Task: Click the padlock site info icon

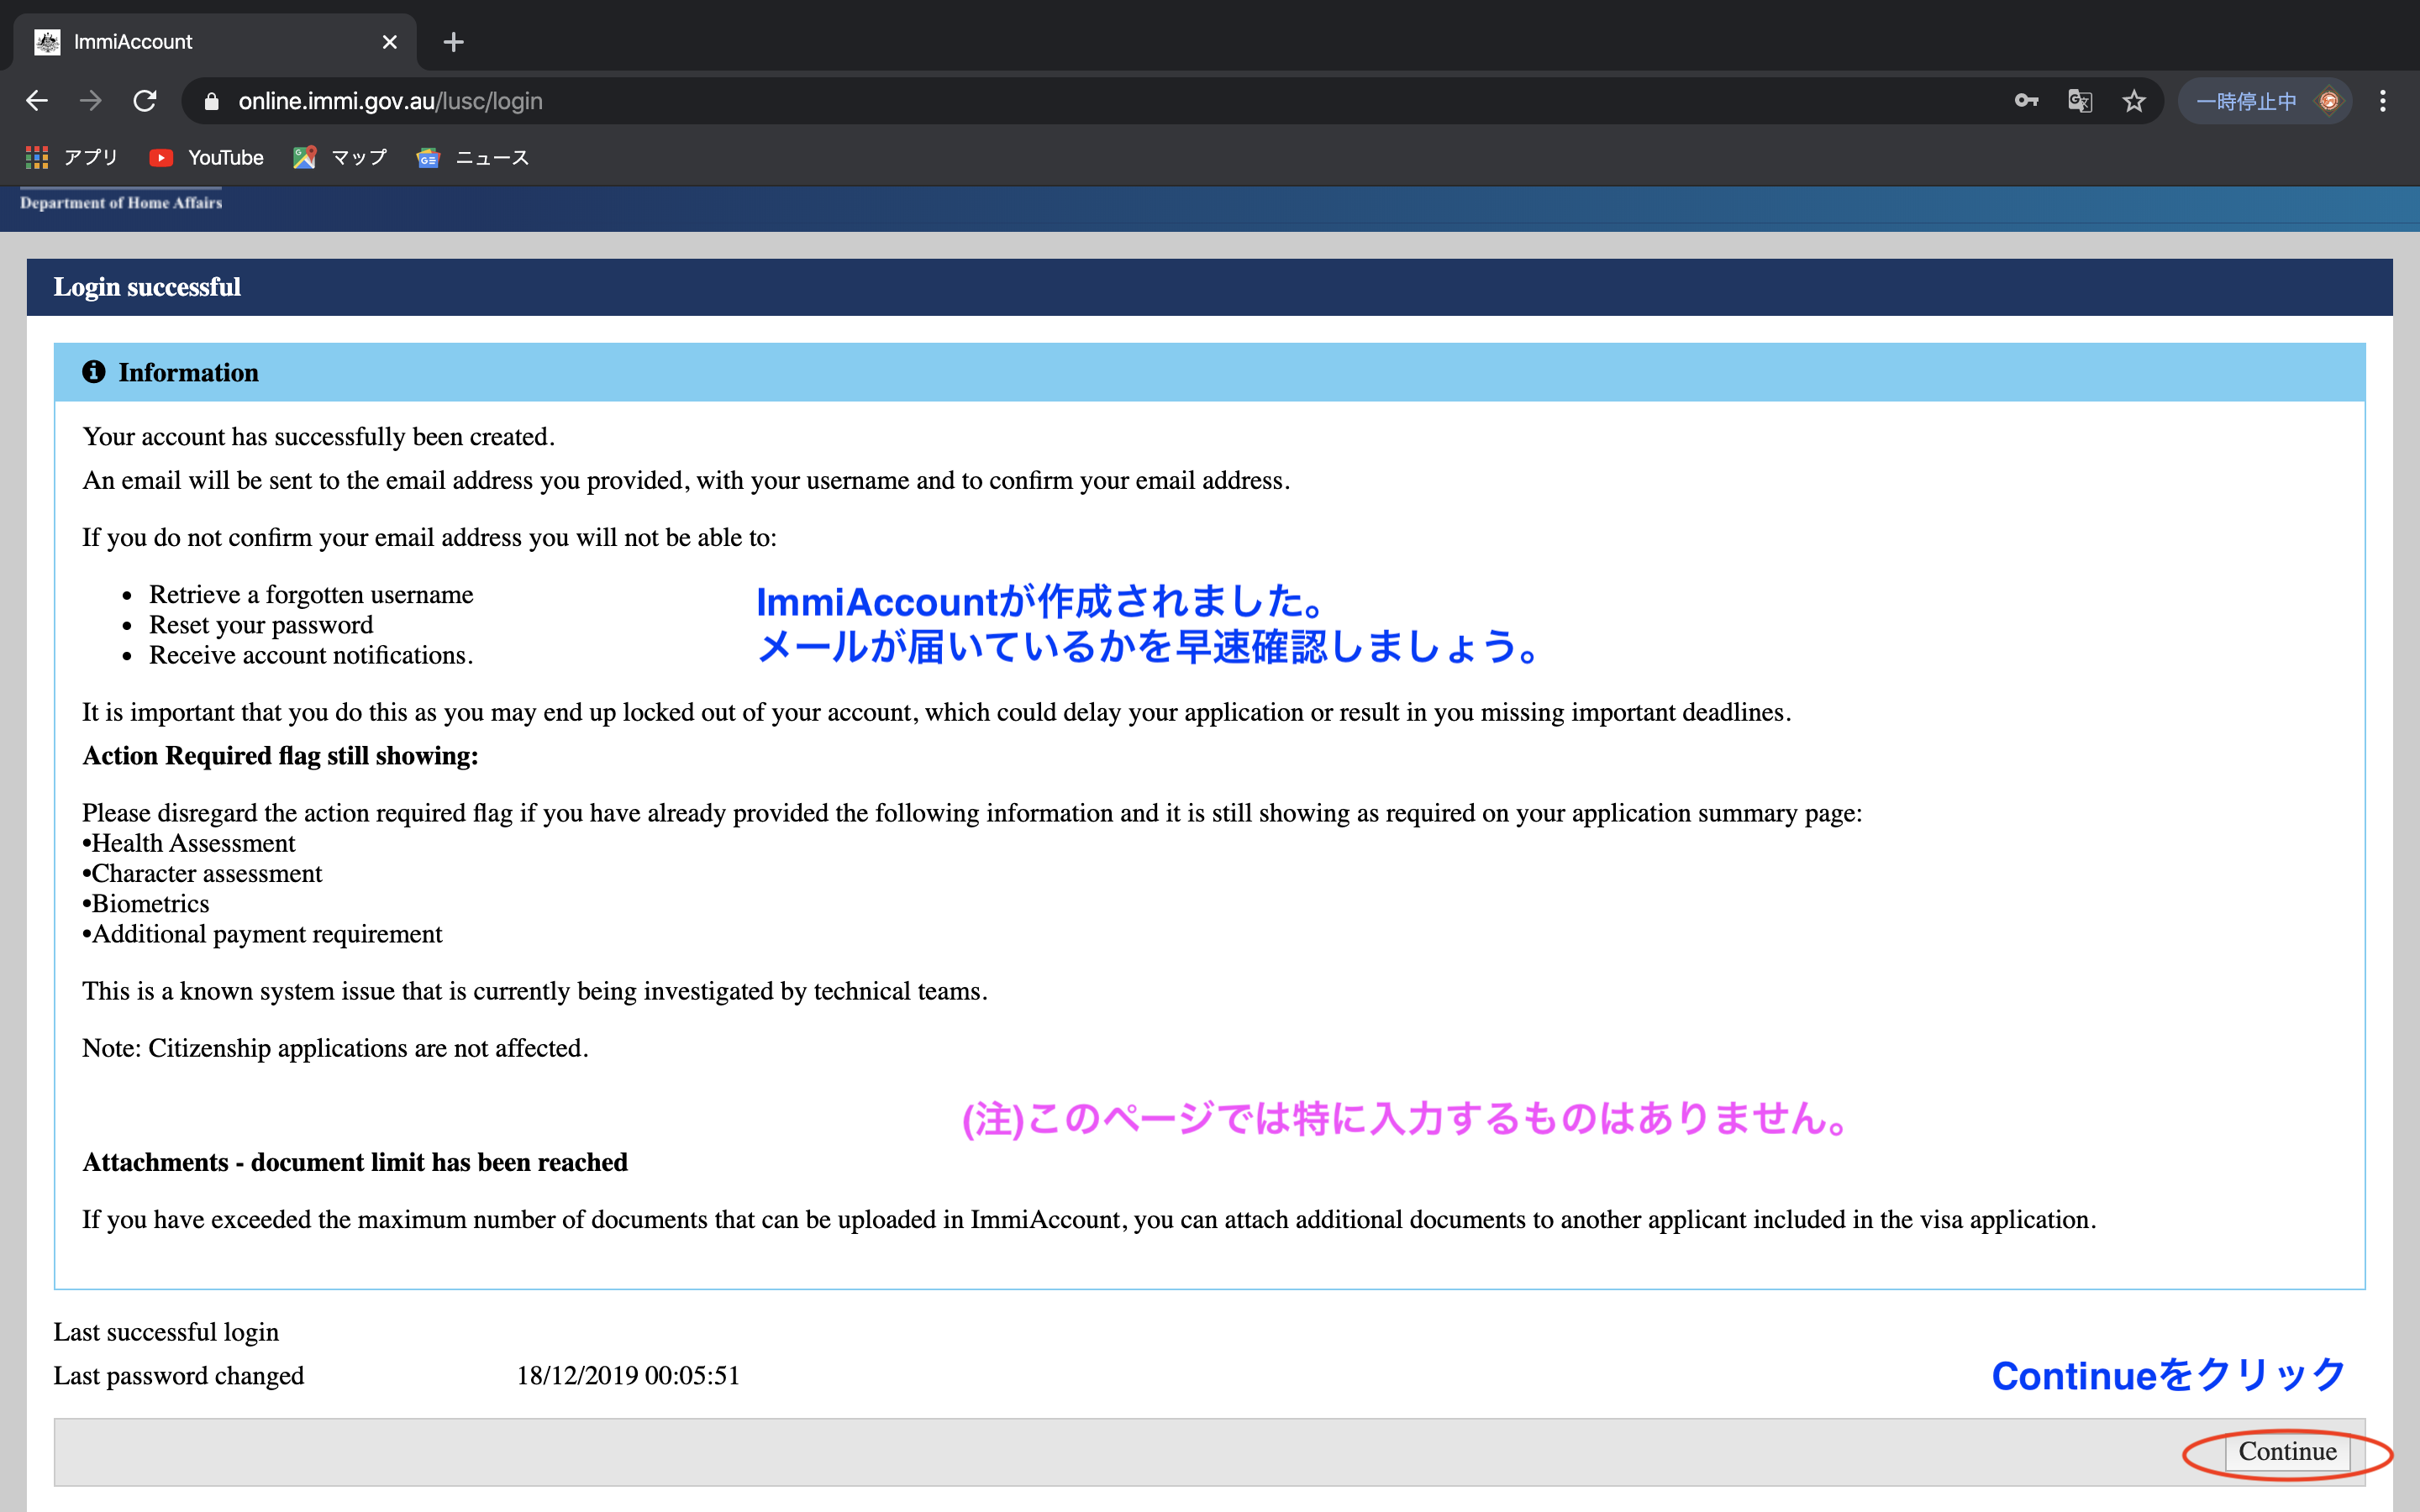Action: coord(211,101)
